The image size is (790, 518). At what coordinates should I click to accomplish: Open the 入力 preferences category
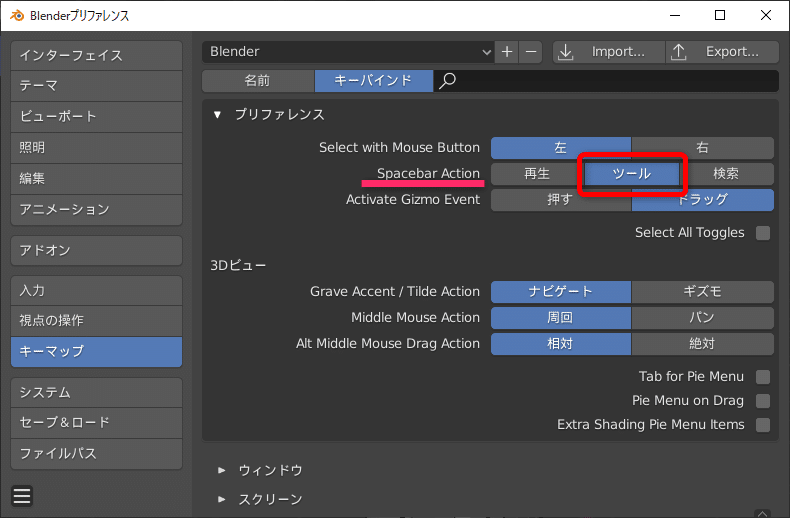96,291
